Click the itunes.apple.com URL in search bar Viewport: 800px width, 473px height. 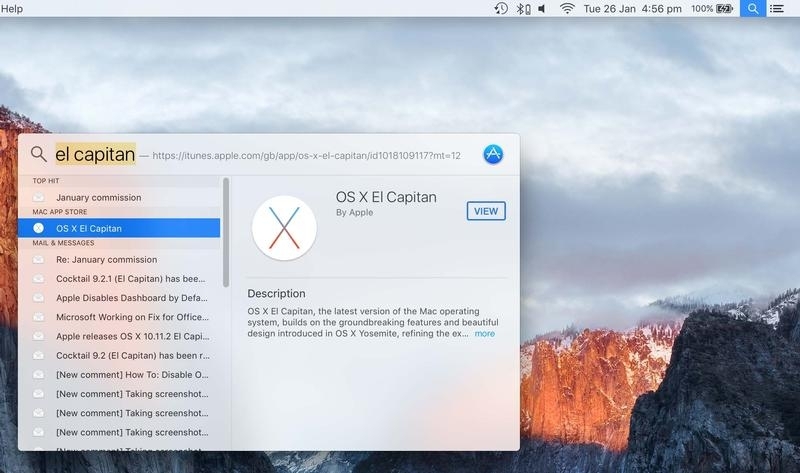click(x=306, y=156)
